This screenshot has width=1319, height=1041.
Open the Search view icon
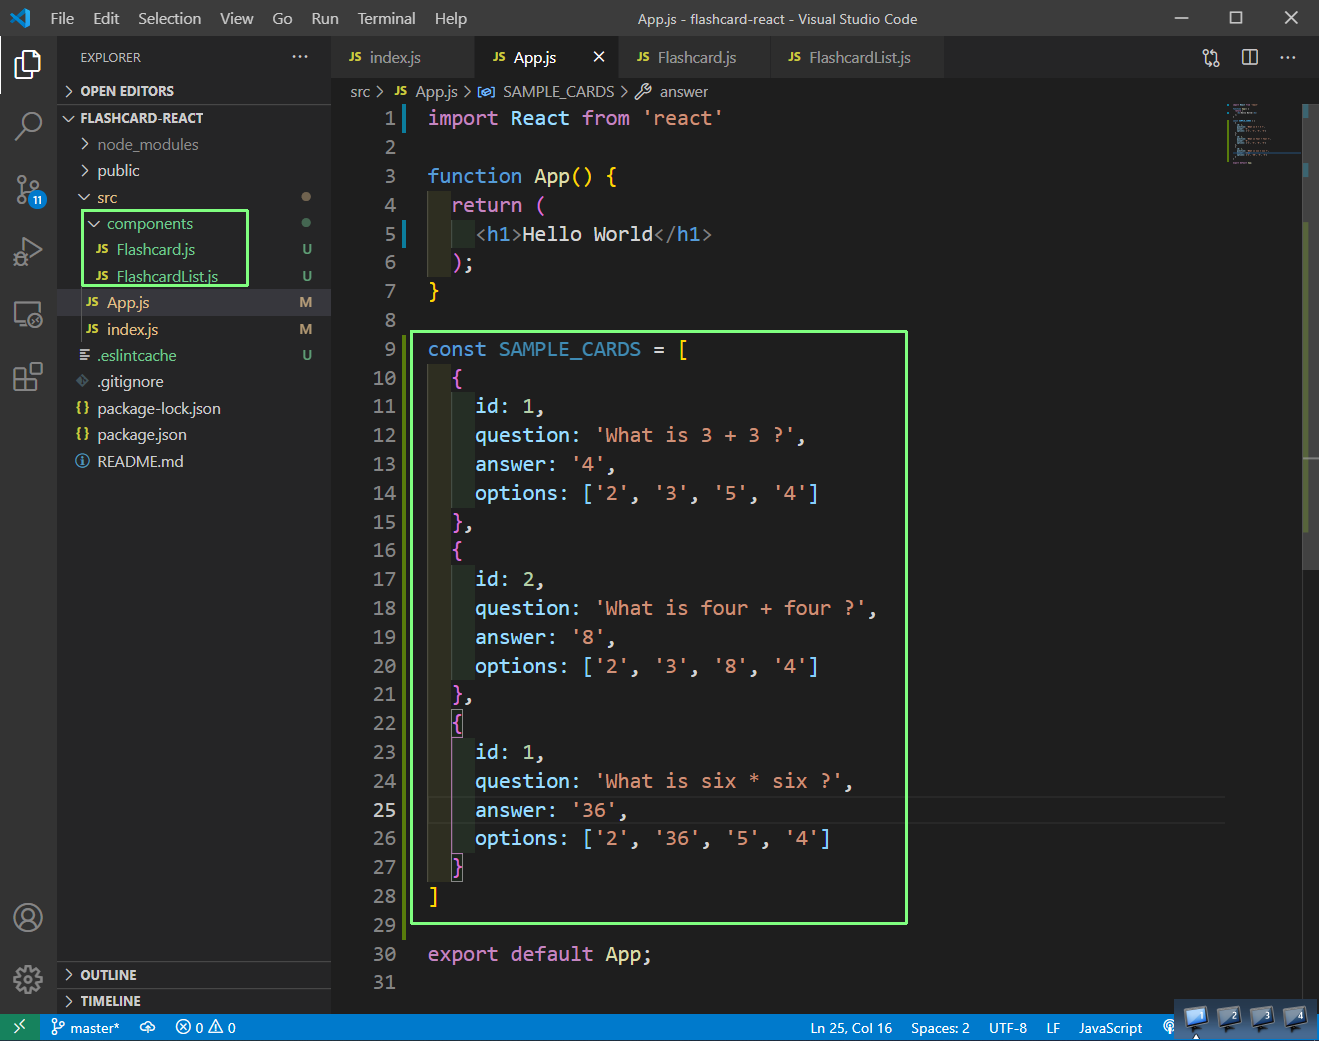pos(28,126)
